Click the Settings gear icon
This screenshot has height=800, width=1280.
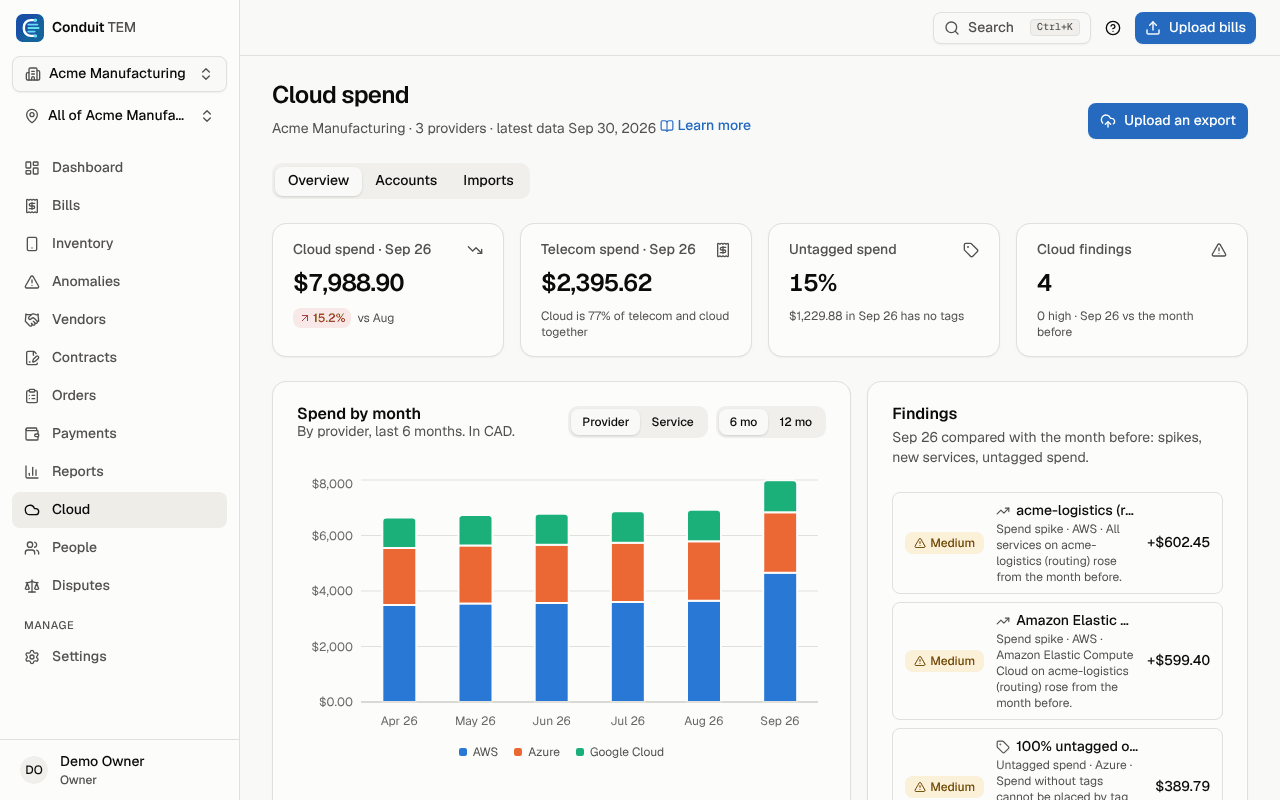(x=32, y=657)
